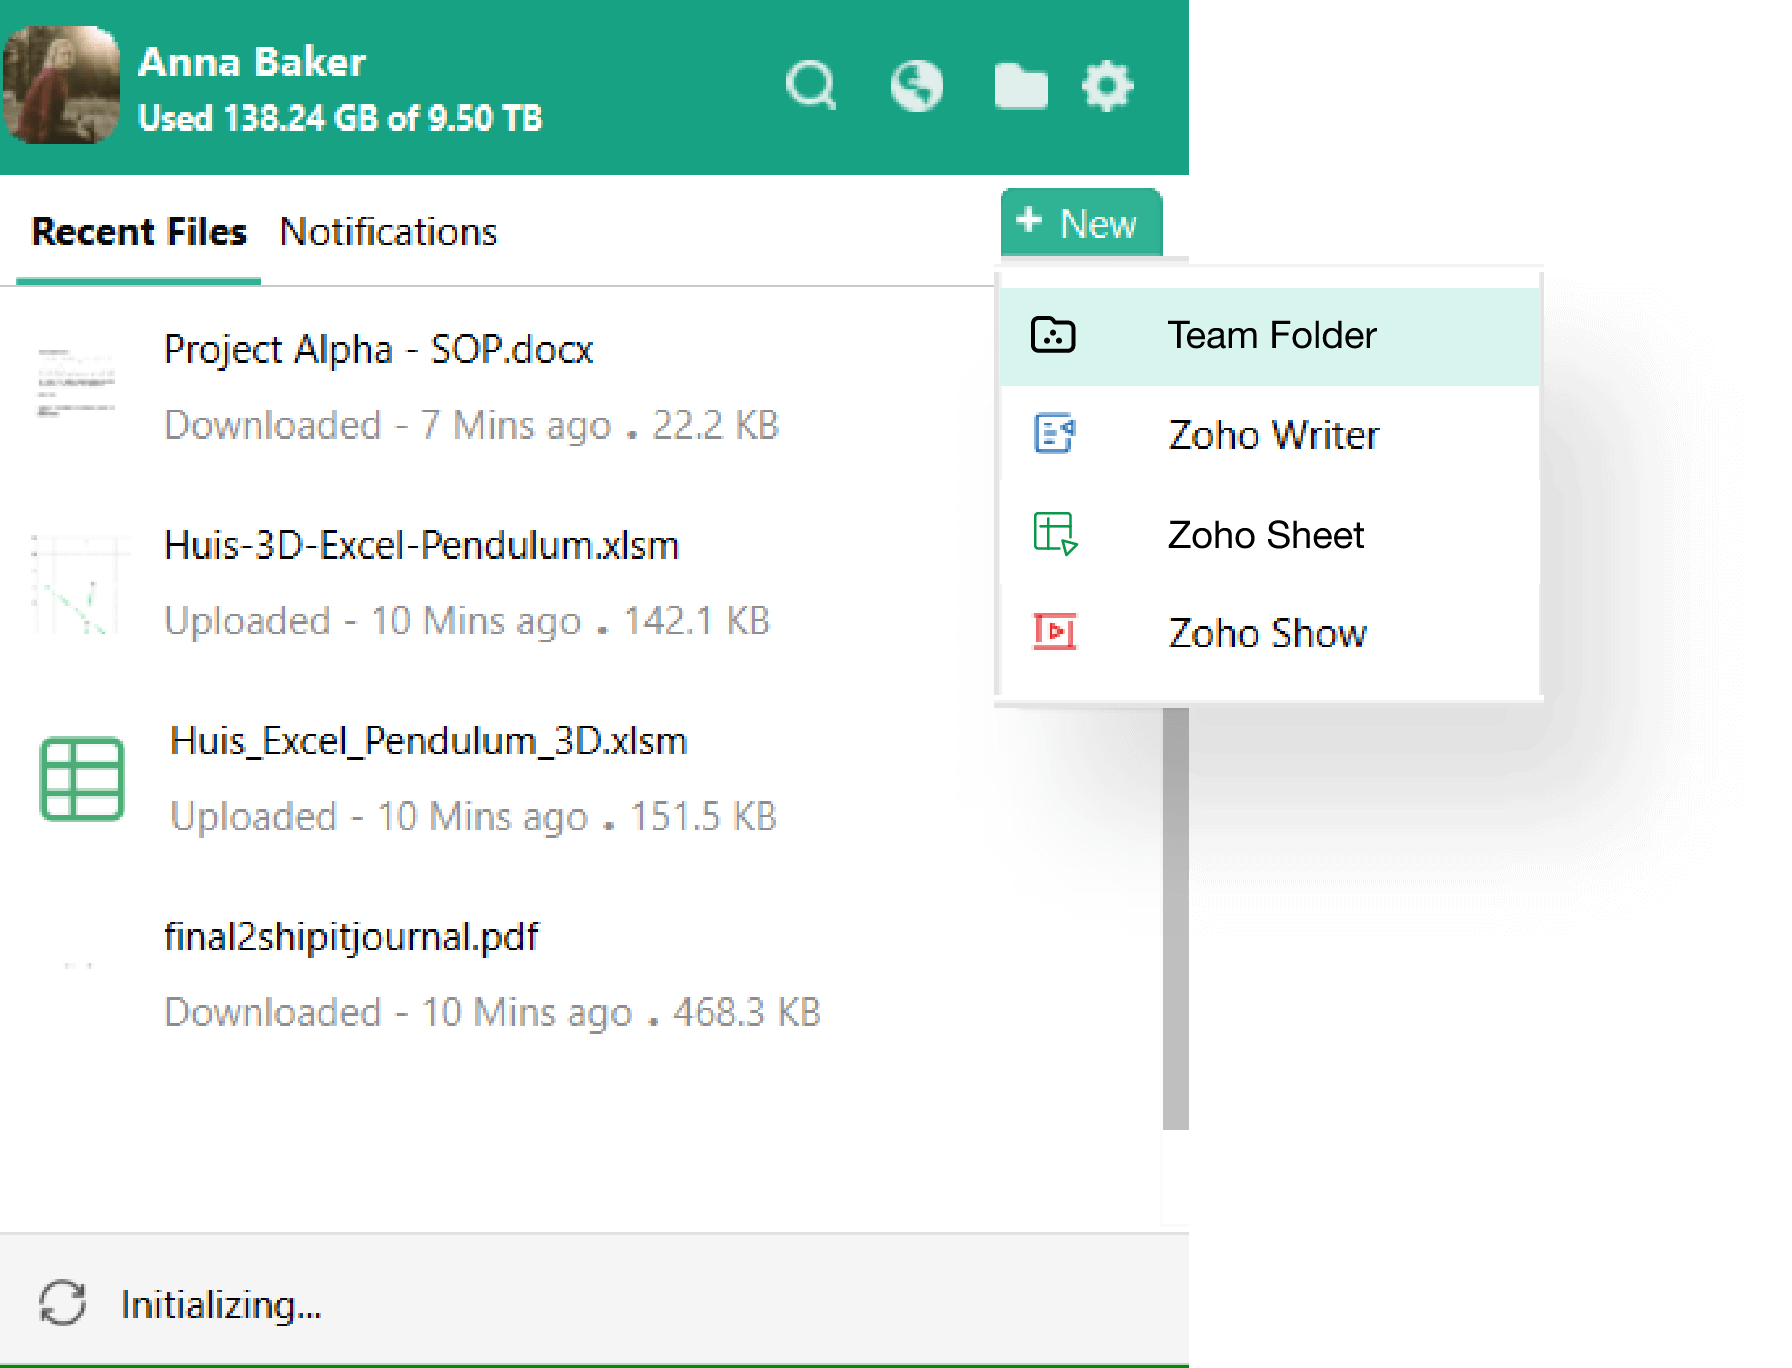Open the file Project Alpha - SOP.docx
The height and width of the screenshot is (1368, 1792).
pos(378,350)
